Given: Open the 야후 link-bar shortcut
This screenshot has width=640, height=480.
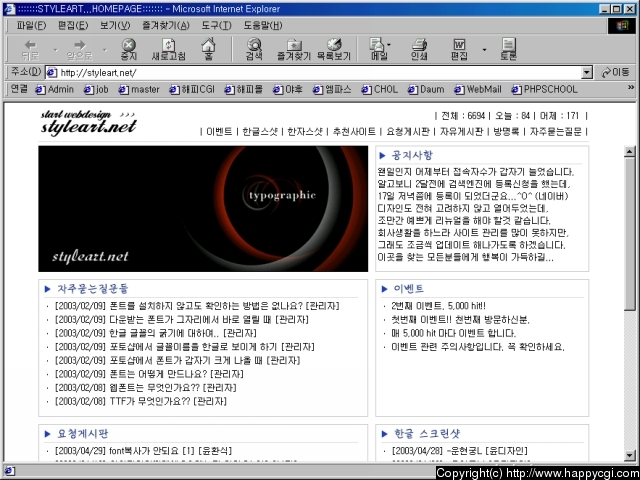Looking at the screenshot, I should pyautogui.click(x=288, y=89).
